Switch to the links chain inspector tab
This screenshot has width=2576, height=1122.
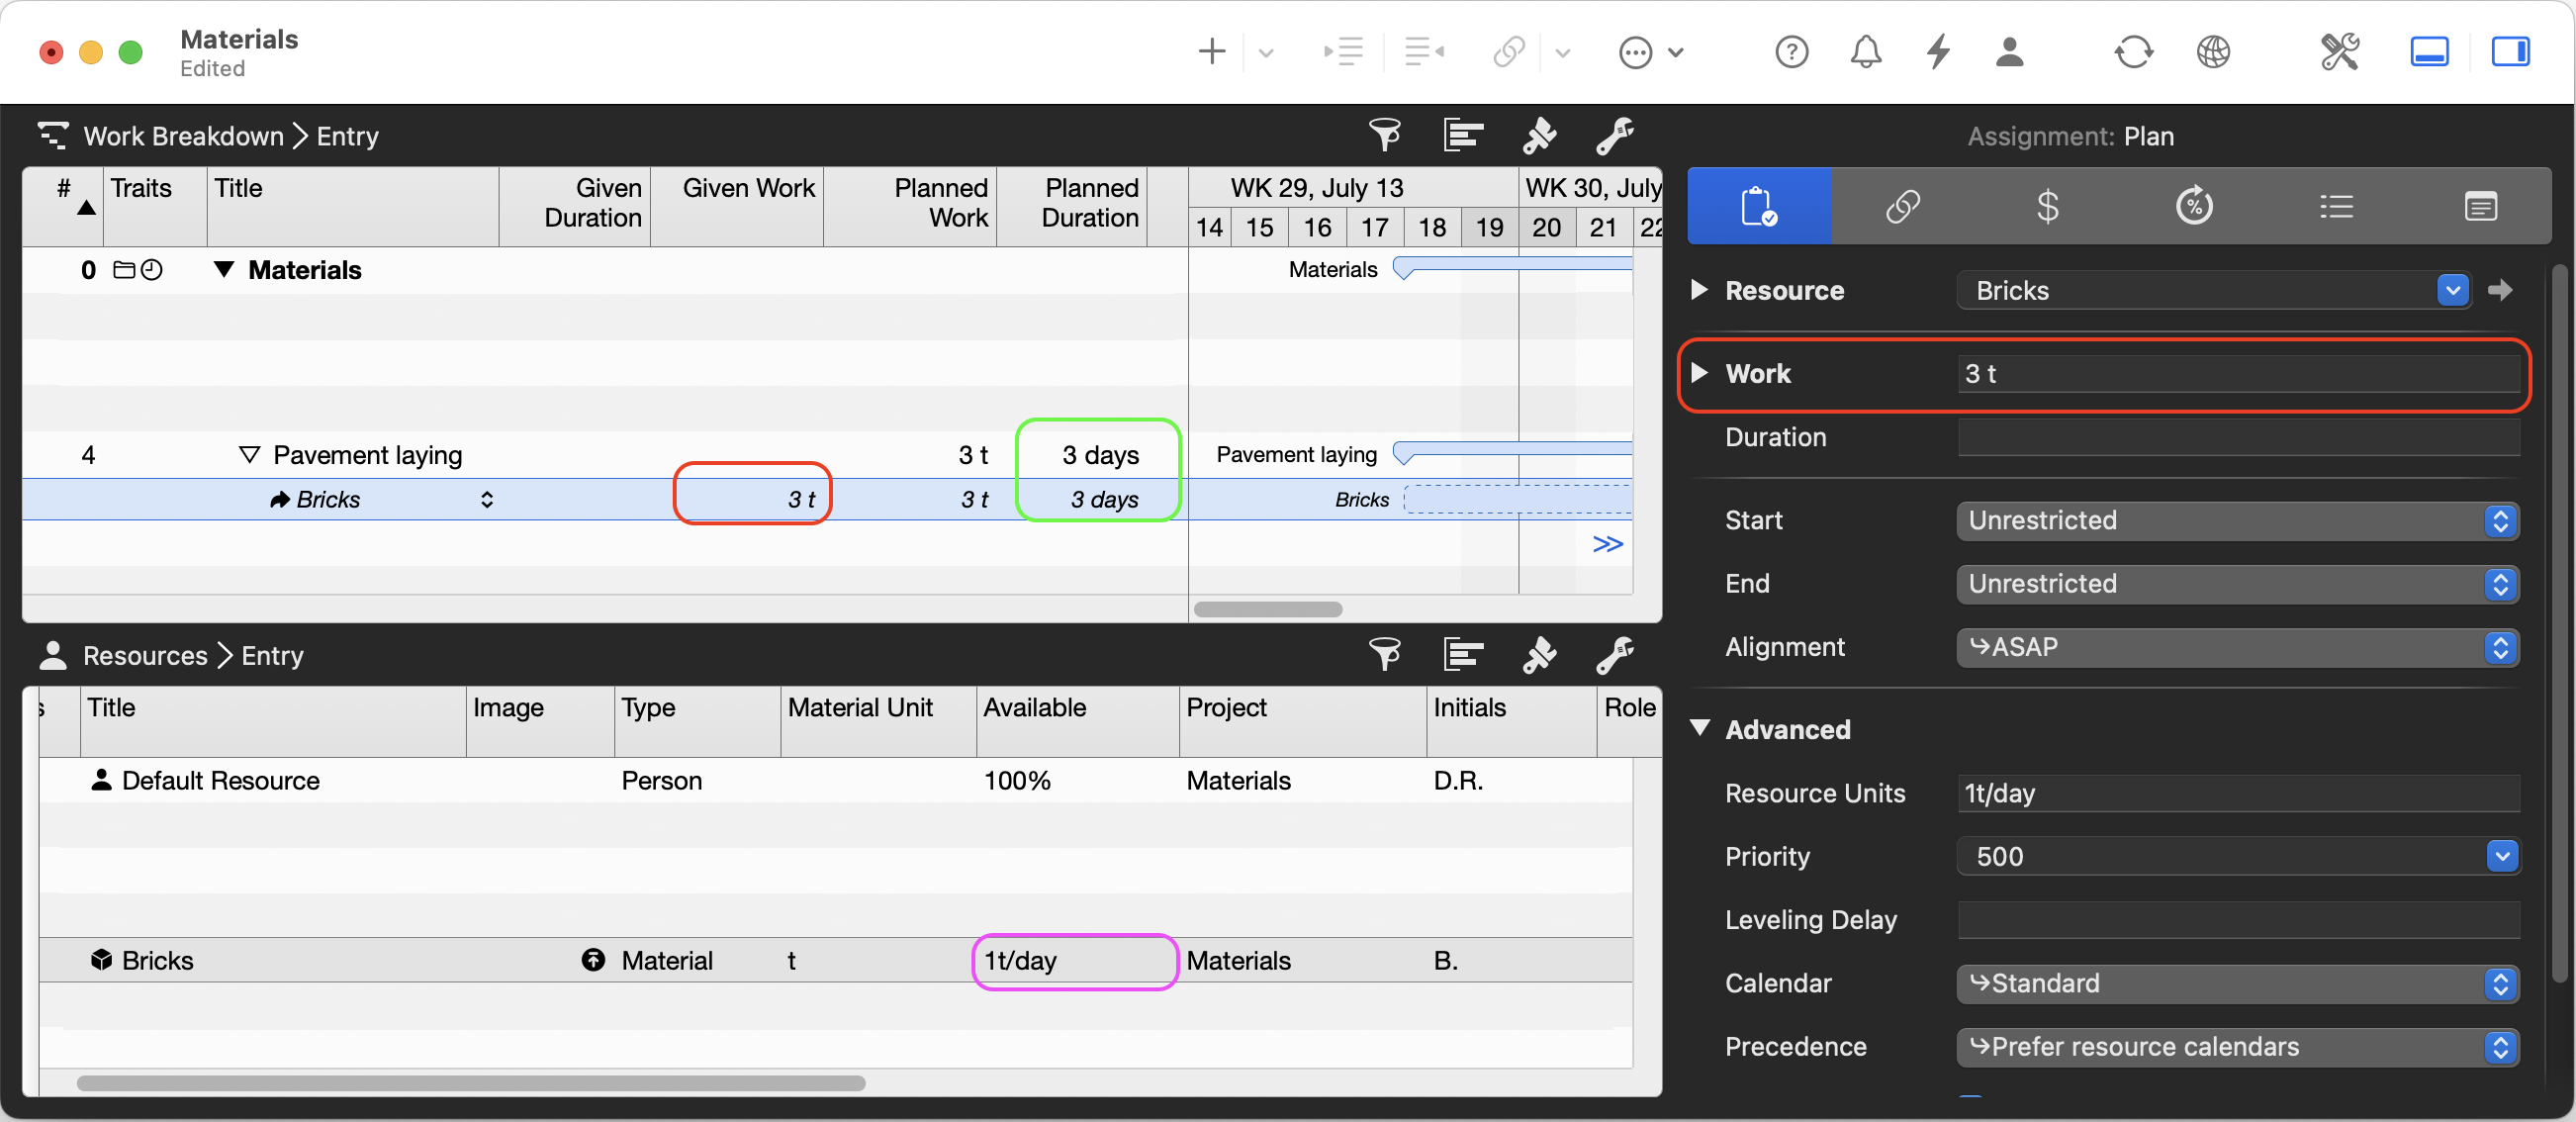pos(1902,207)
